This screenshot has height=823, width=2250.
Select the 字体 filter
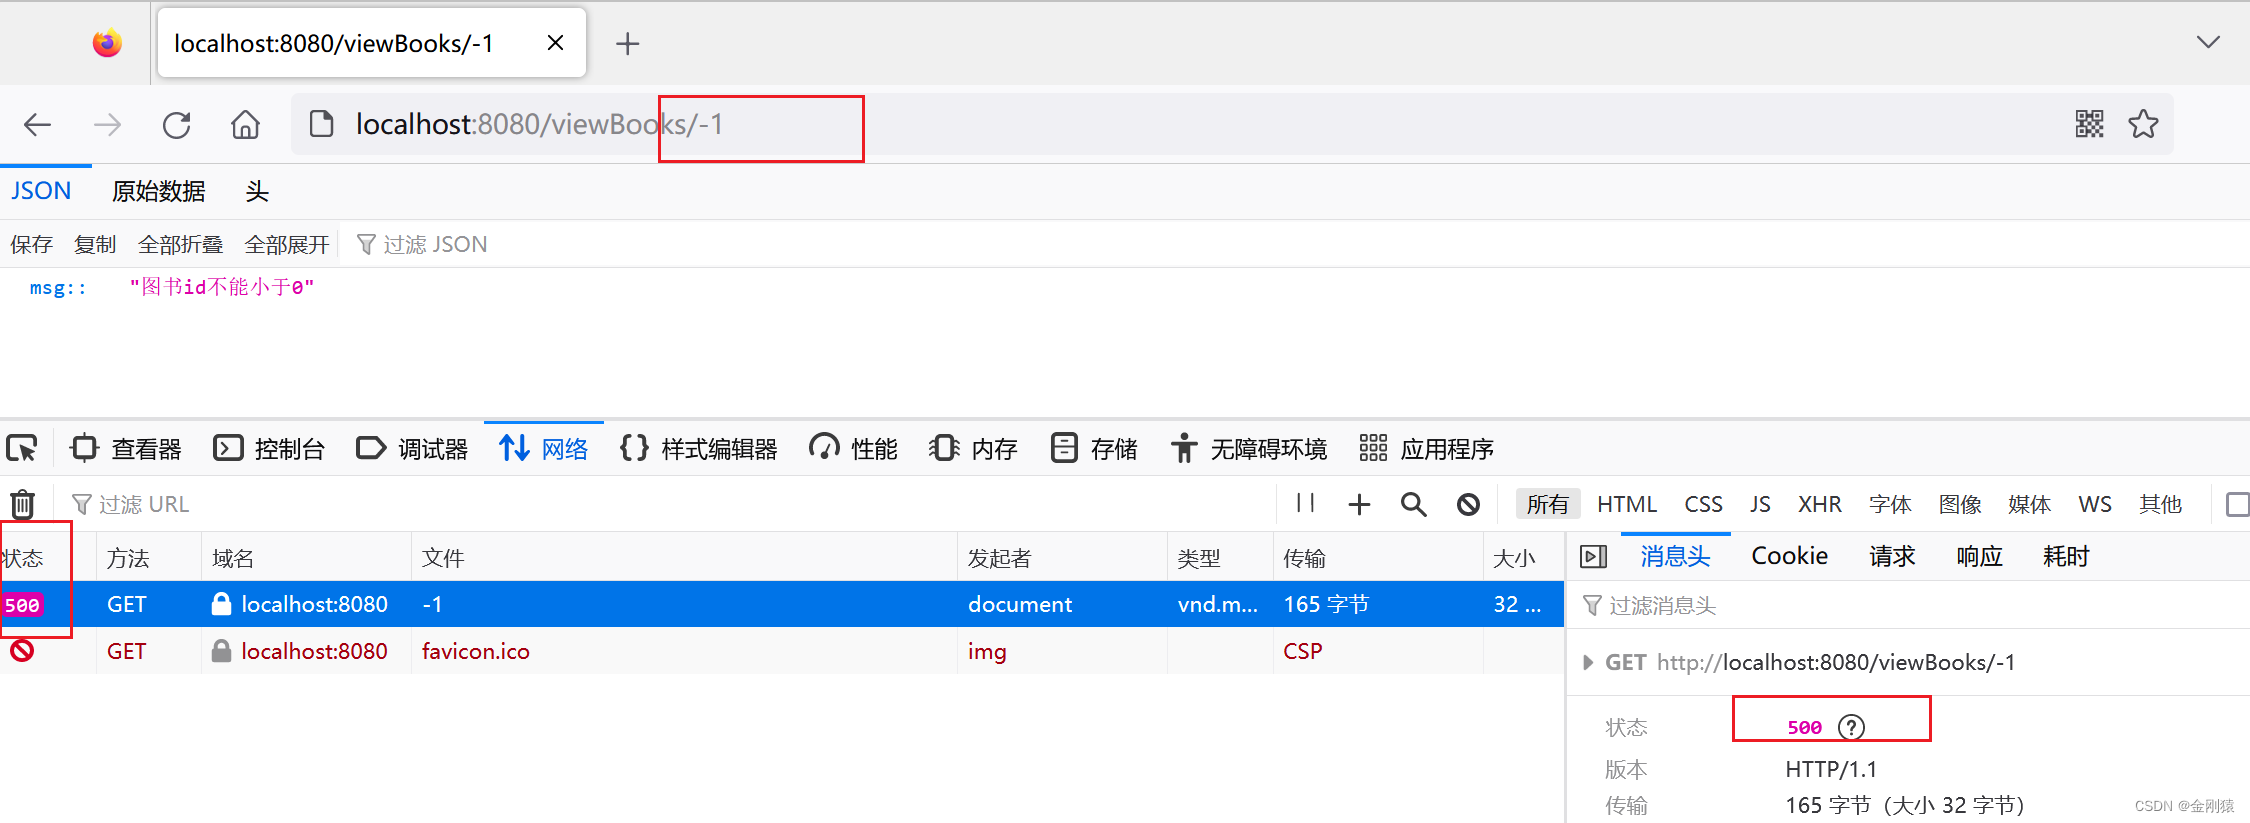pos(1890,504)
